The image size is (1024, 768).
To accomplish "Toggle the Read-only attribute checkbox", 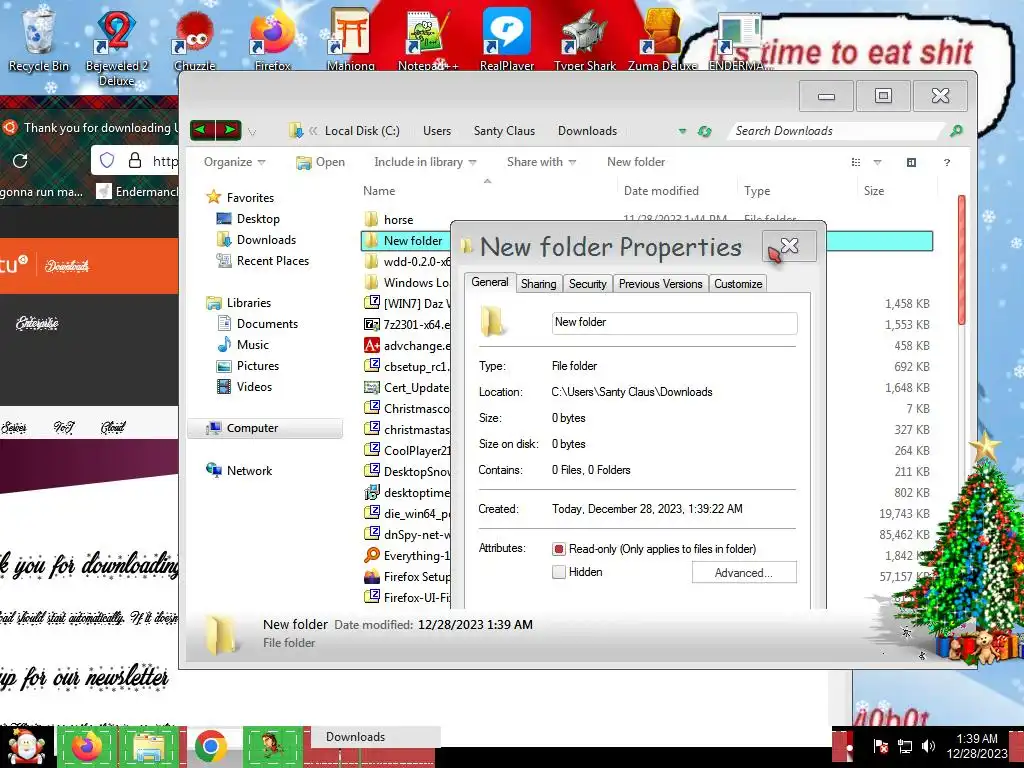I will [558, 549].
